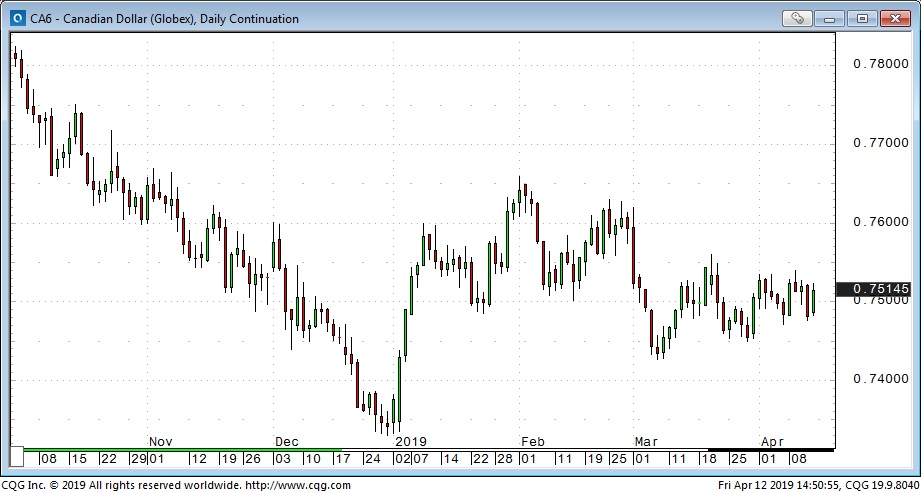
Task: Select the current price label 0.75145
Action: [x=873, y=289]
